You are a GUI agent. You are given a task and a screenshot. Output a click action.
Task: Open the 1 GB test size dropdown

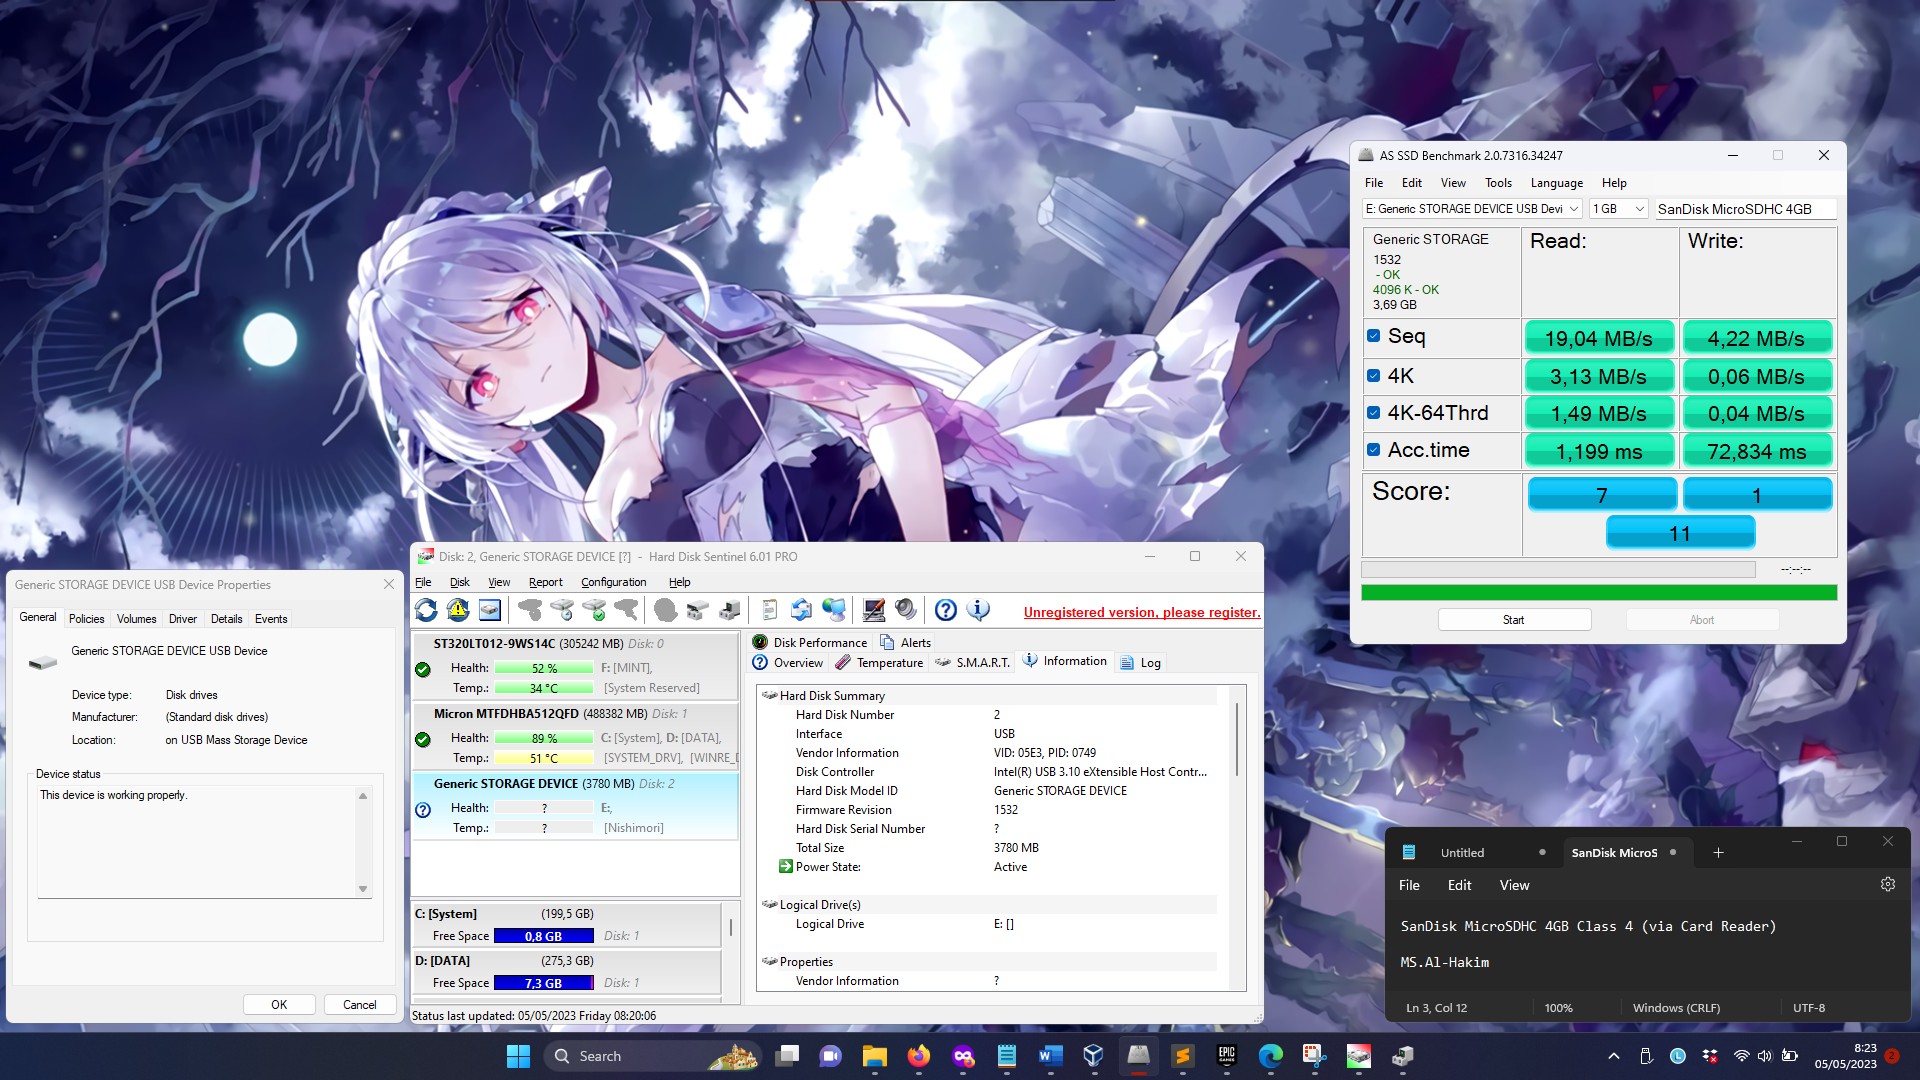click(1618, 209)
